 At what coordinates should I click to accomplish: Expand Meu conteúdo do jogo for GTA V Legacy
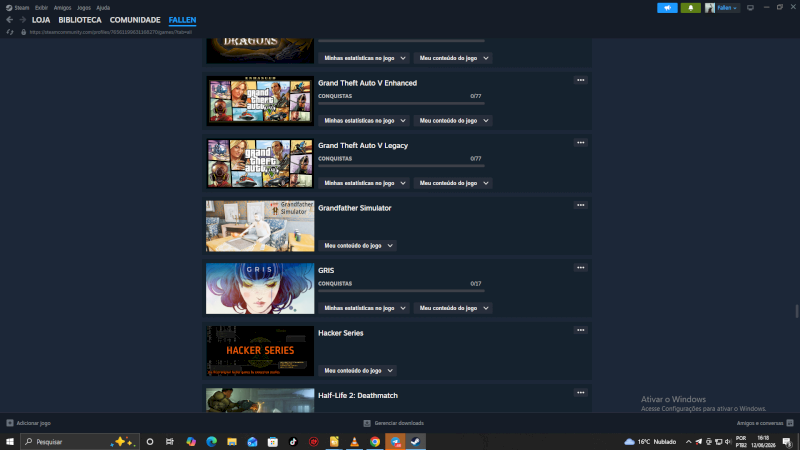[x=453, y=183]
